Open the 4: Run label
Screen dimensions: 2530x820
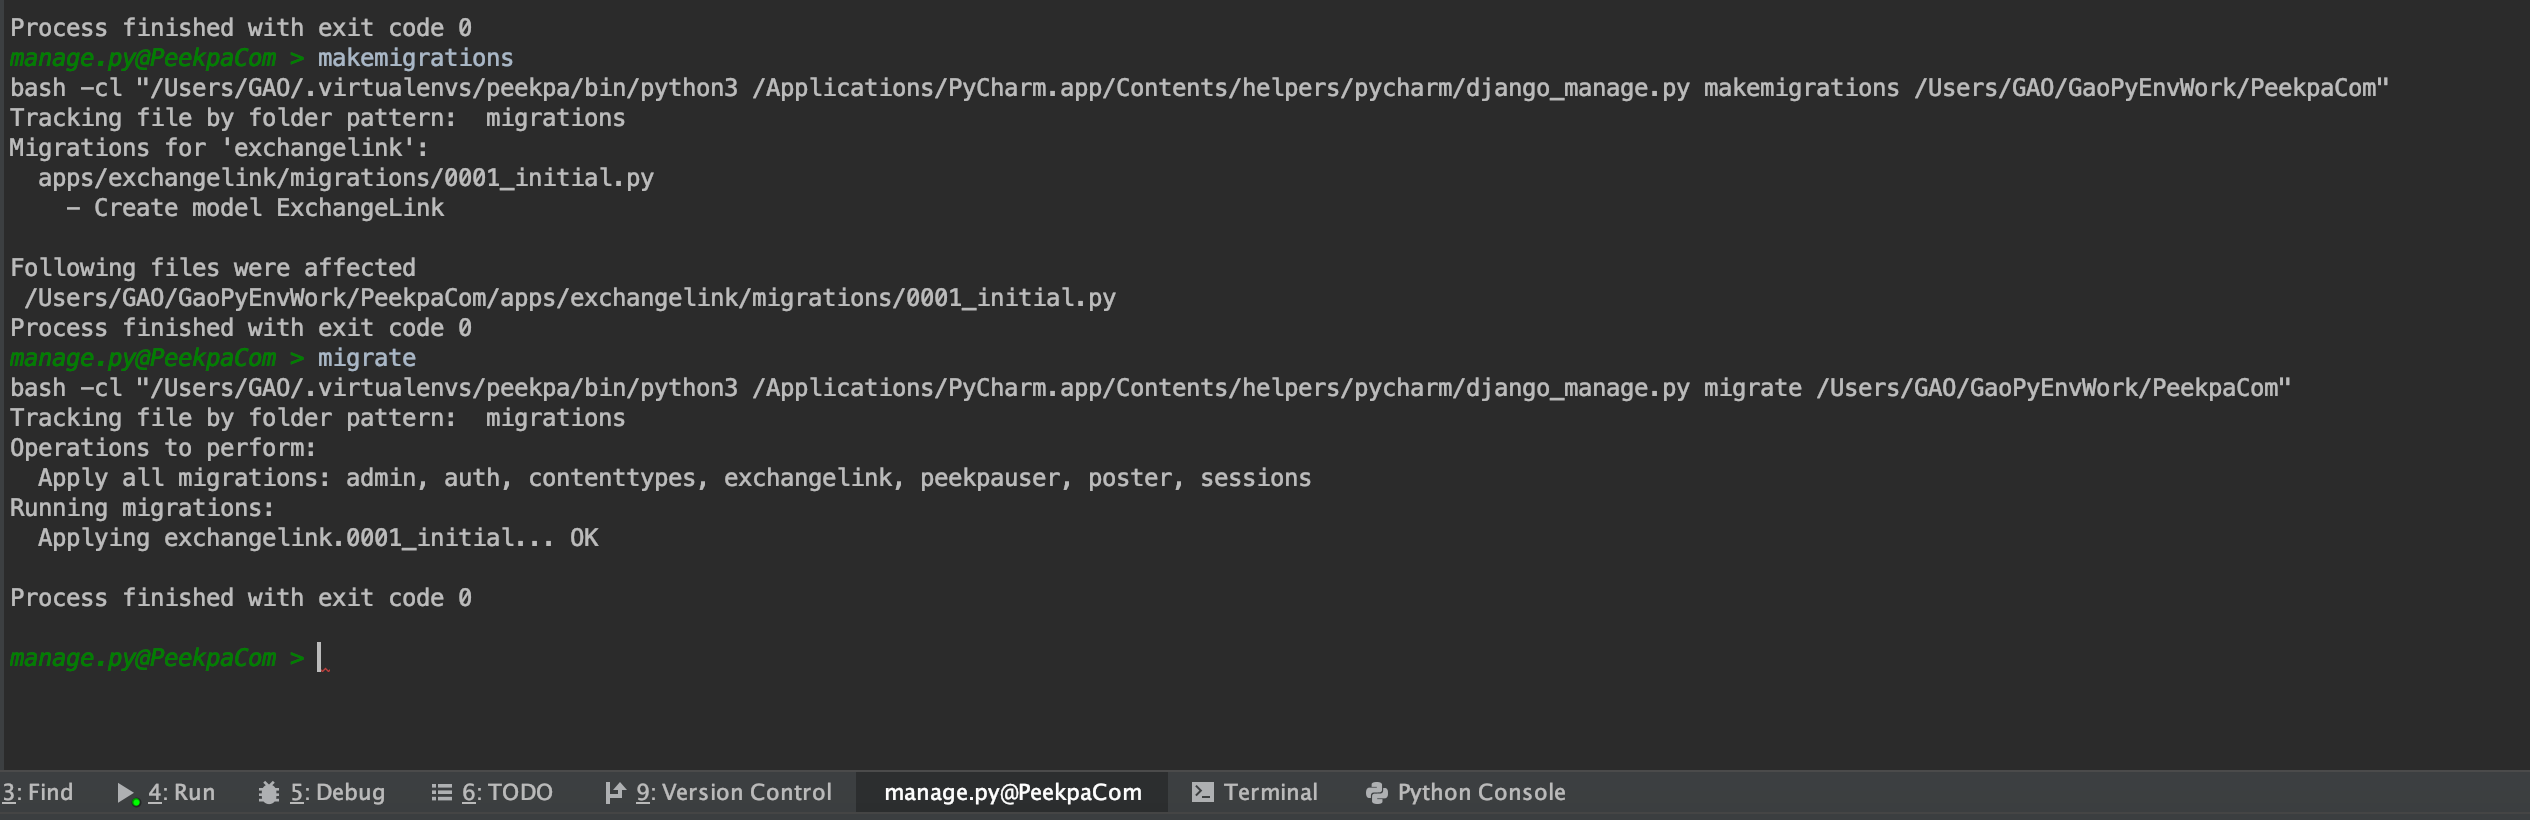181,793
